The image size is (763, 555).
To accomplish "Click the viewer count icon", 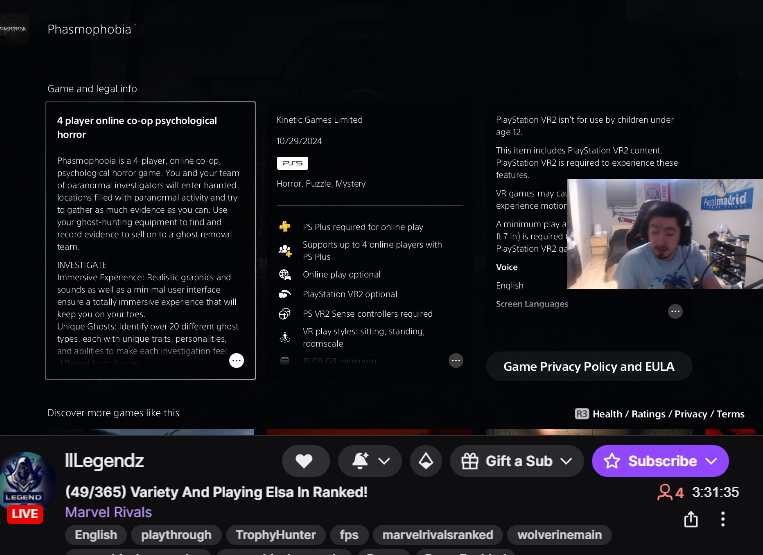I will point(665,492).
